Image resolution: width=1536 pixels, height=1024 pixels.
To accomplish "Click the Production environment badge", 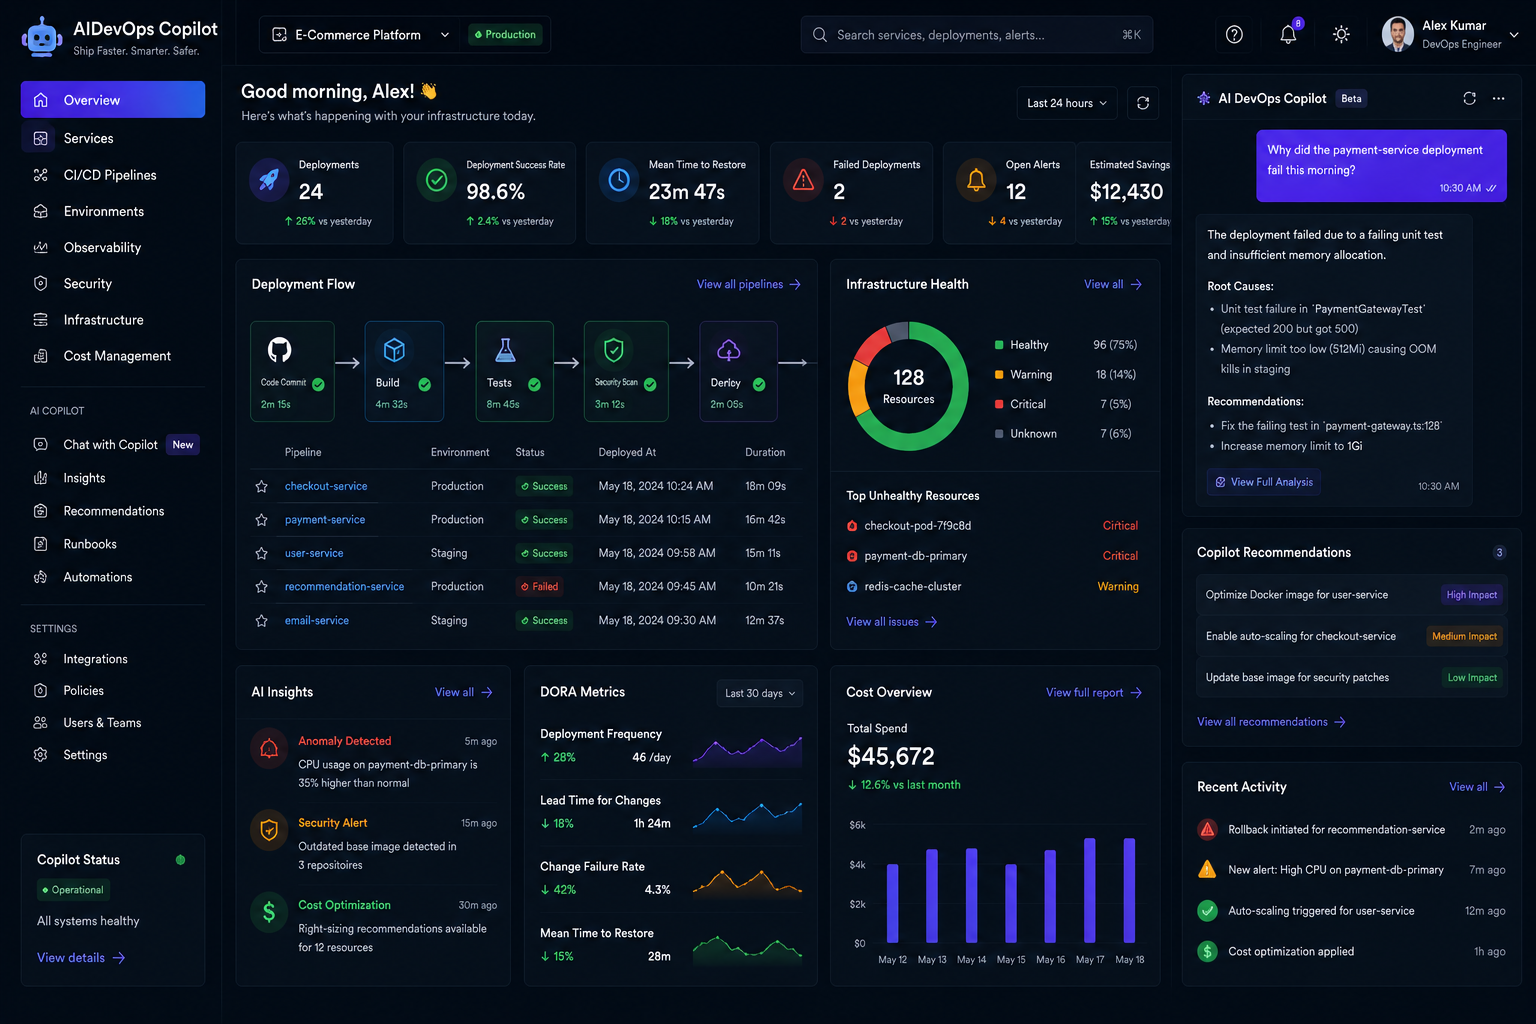I will (x=506, y=35).
